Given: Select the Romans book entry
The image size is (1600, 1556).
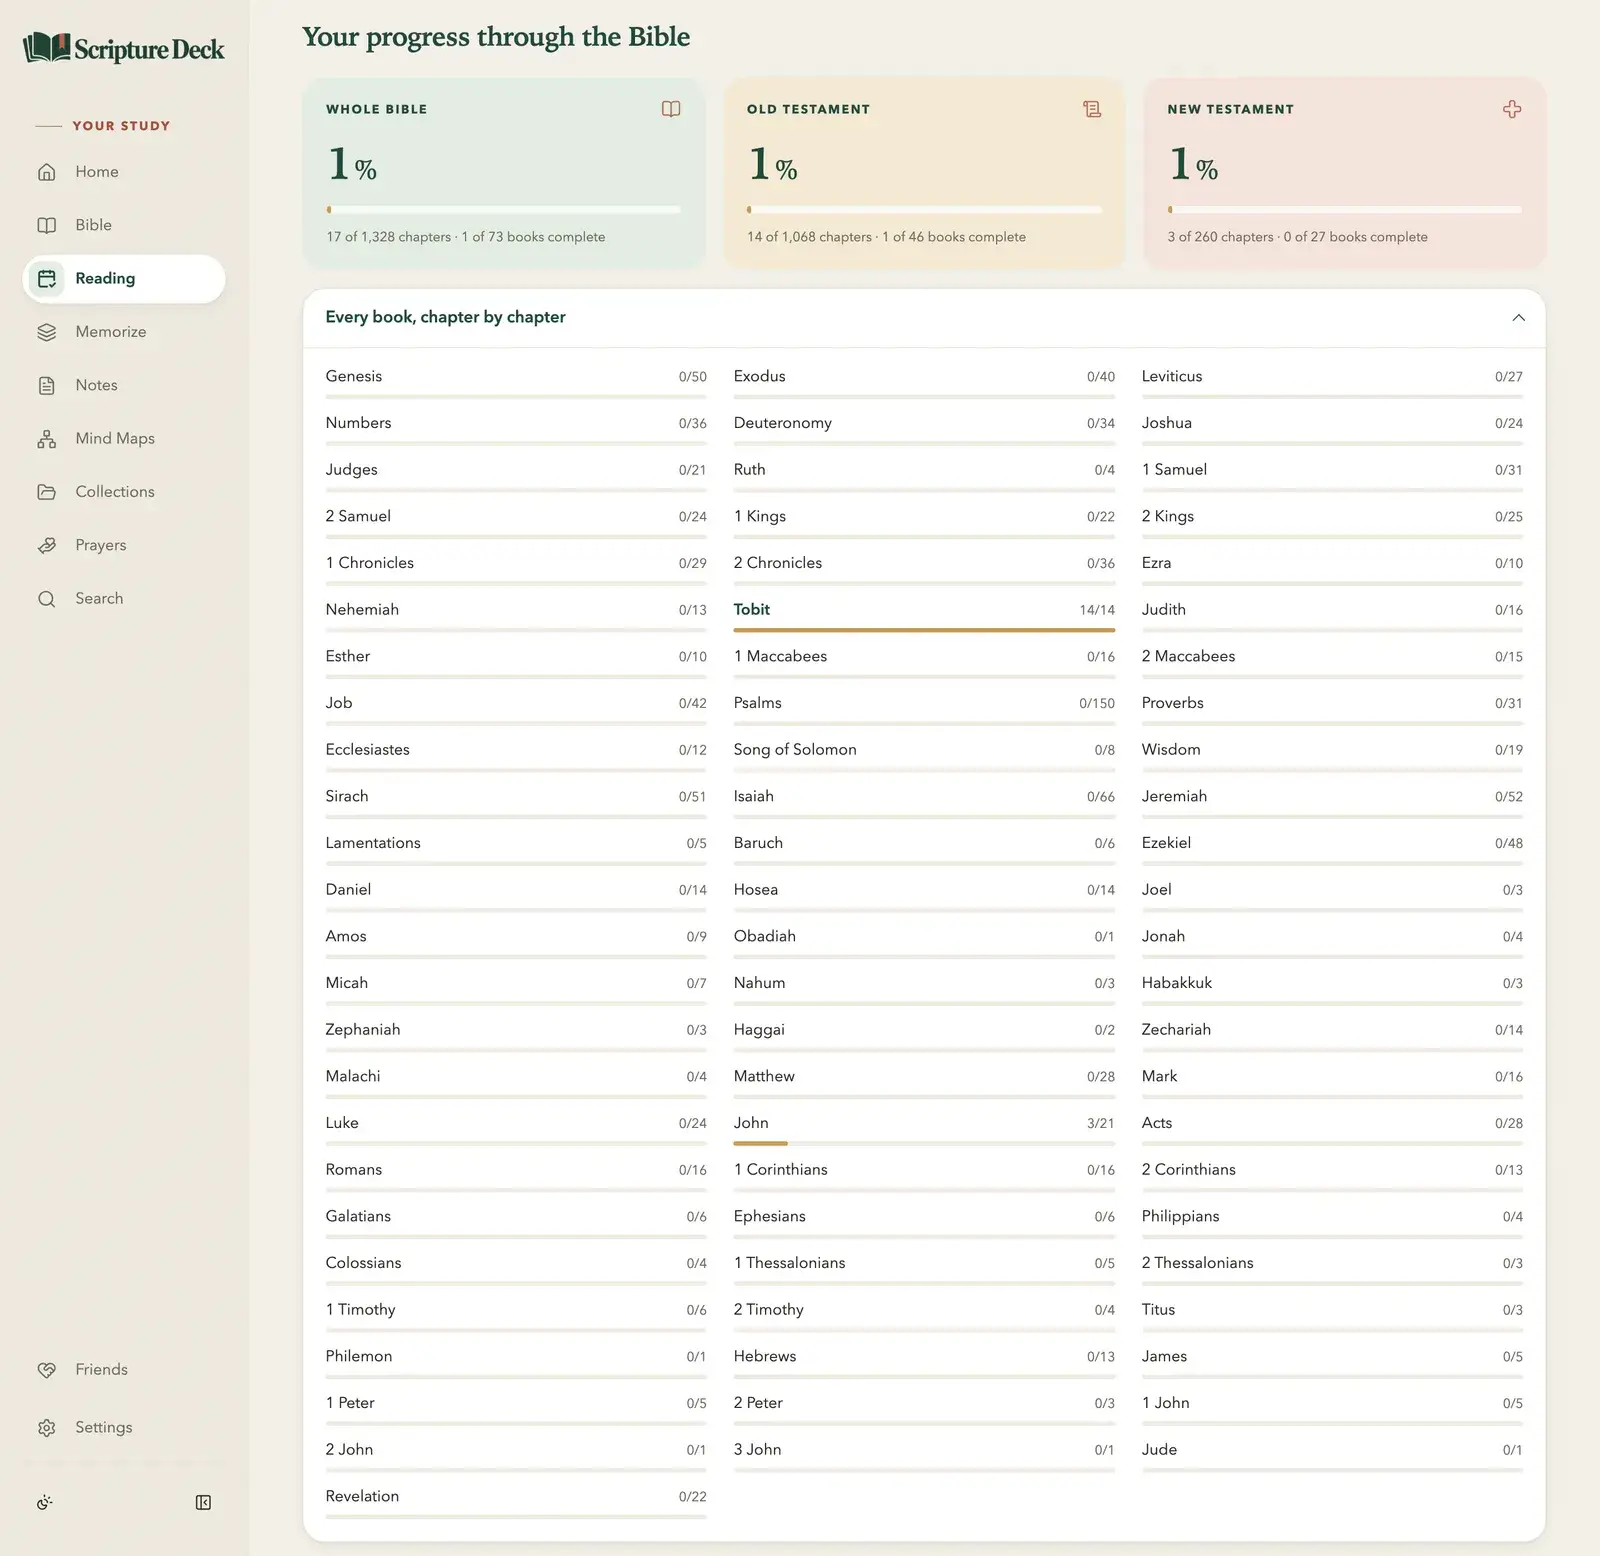Looking at the screenshot, I should coord(516,1175).
